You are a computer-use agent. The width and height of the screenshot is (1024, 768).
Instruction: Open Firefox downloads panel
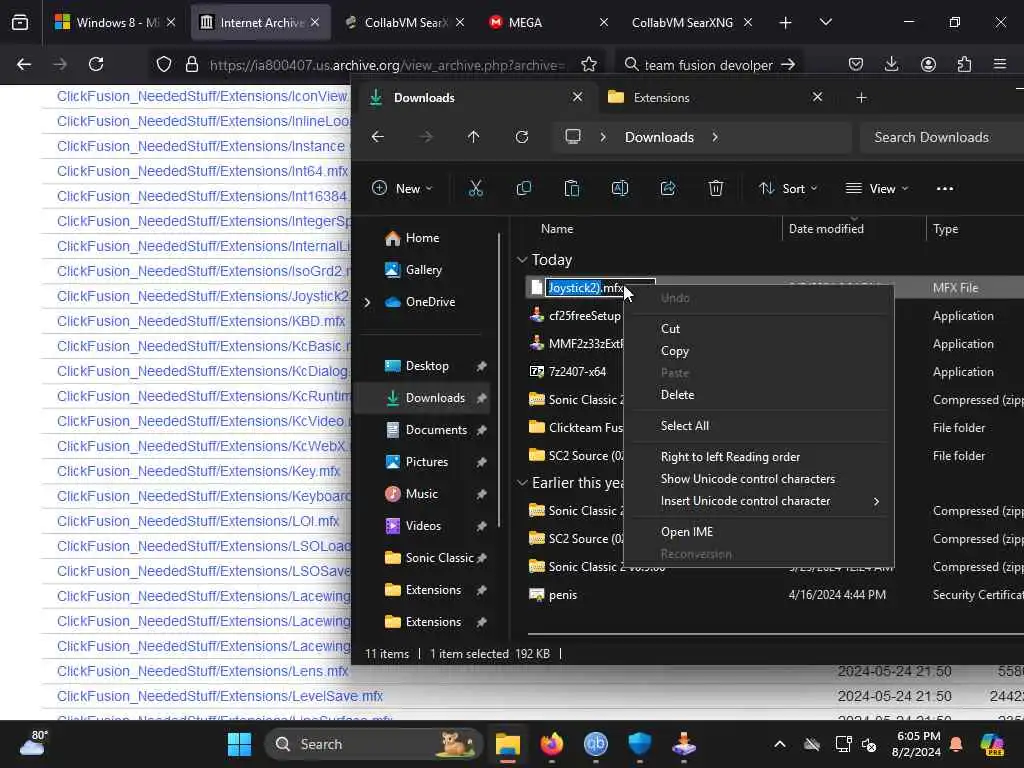click(891, 64)
